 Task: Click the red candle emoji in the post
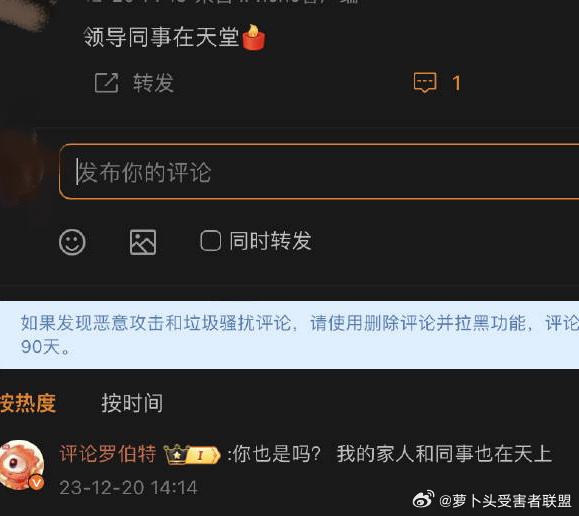[x=254, y=37]
